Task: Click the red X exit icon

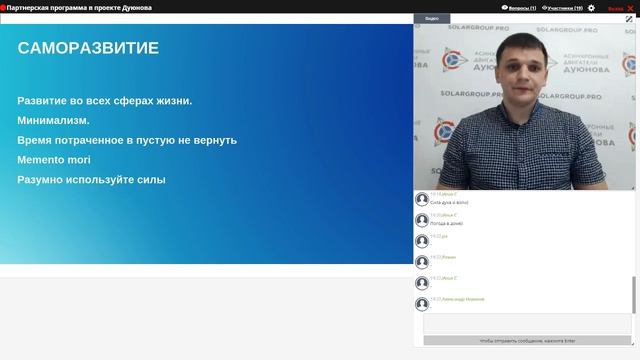Action: [630, 8]
